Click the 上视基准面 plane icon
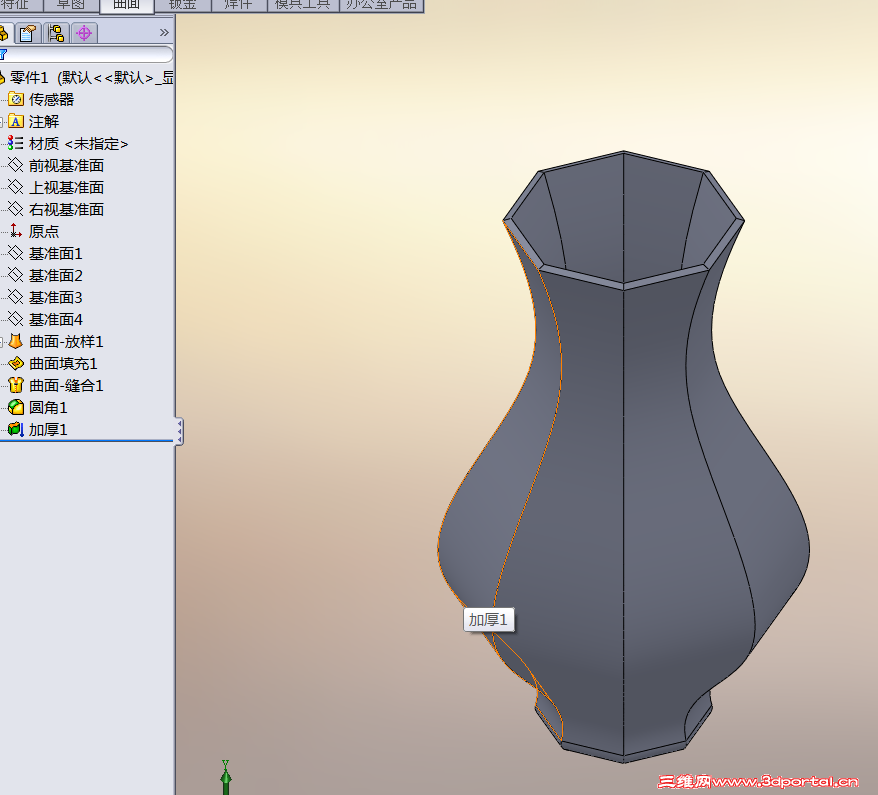Screen dimensions: 878x795 [16, 187]
